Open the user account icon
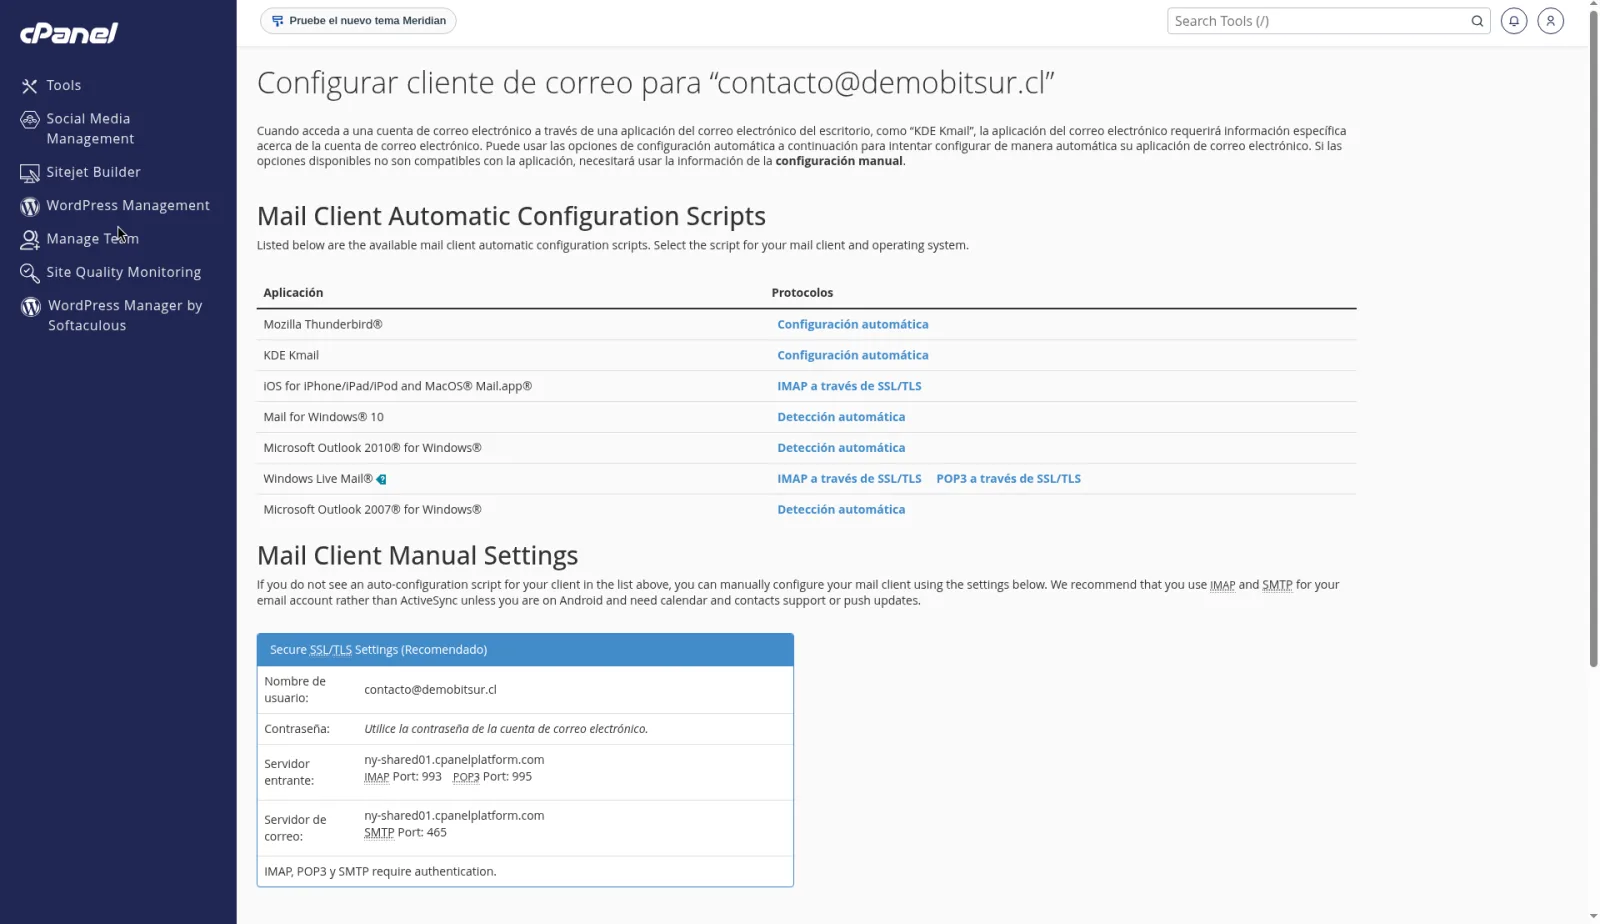The image size is (1600, 924). click(x=1550, y=21)
